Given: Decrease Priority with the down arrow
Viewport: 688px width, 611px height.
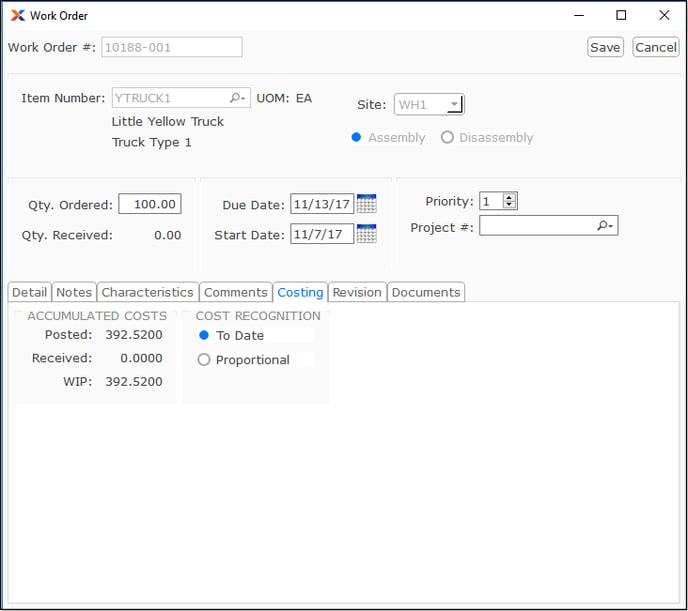Looking at the screenshot, I should 510,205.
